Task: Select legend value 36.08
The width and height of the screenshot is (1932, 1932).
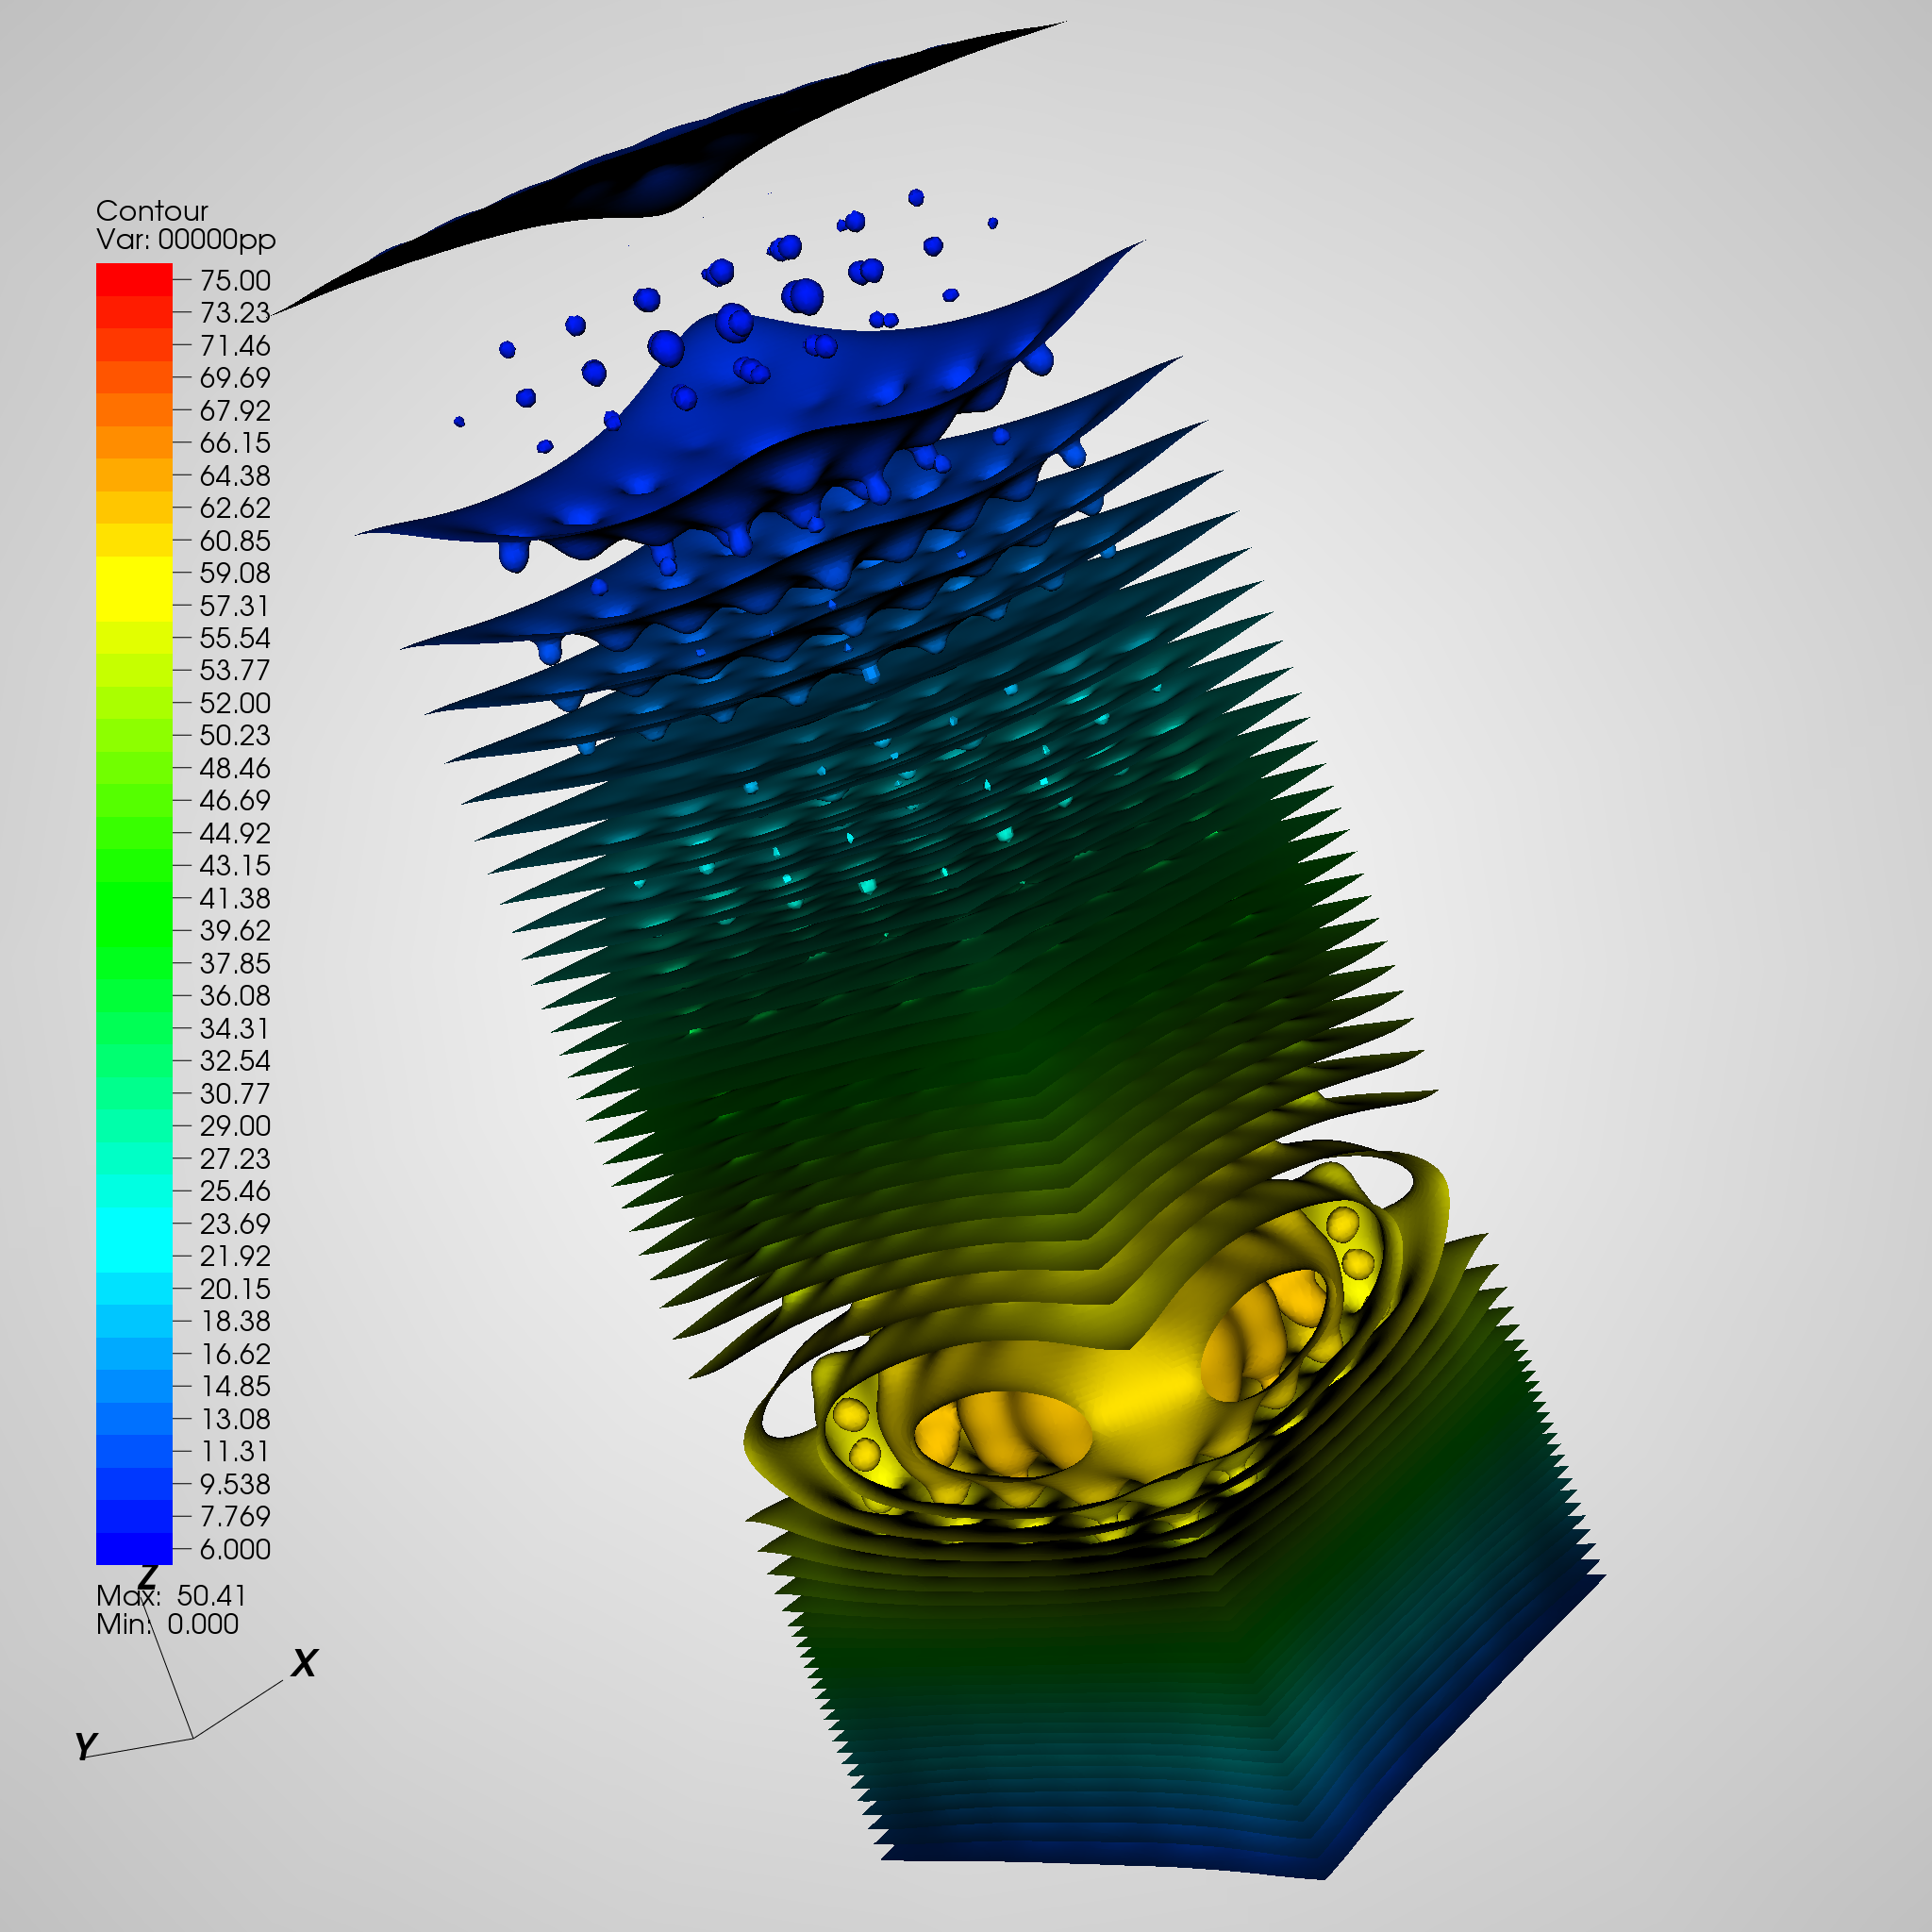Action: (235, 995)
